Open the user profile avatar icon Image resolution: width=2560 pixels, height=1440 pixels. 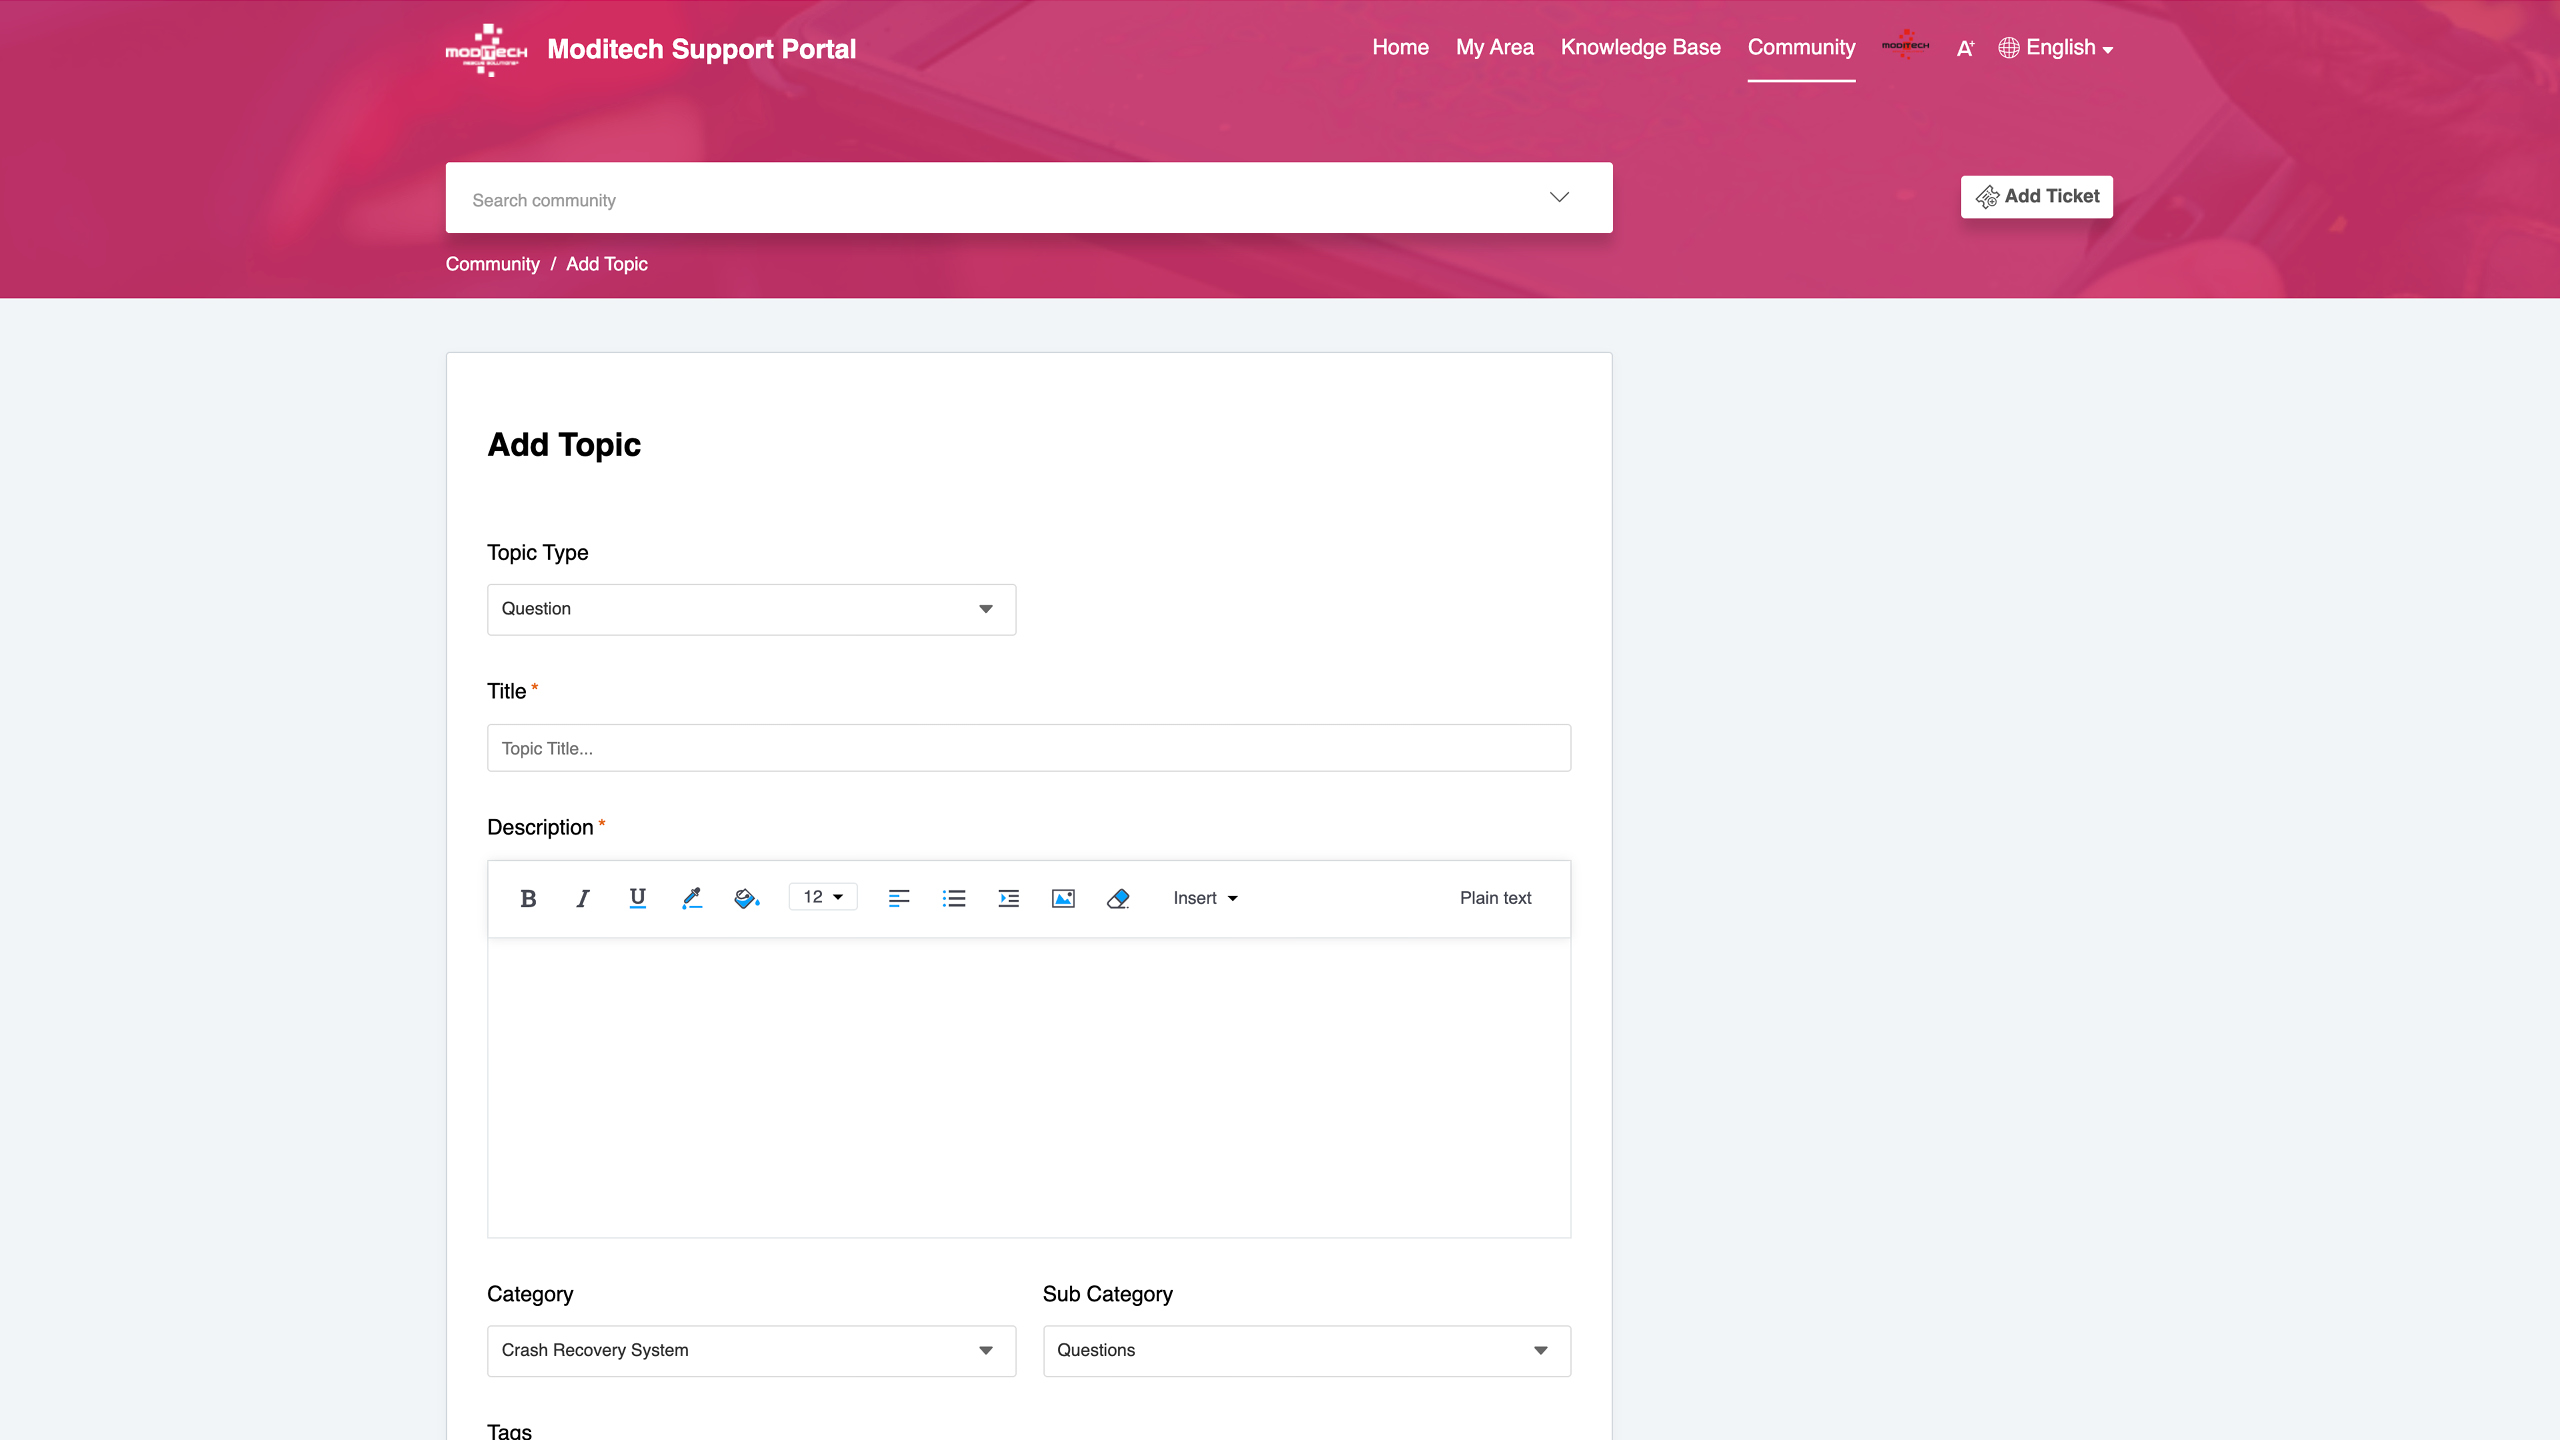click(1905, 45)
